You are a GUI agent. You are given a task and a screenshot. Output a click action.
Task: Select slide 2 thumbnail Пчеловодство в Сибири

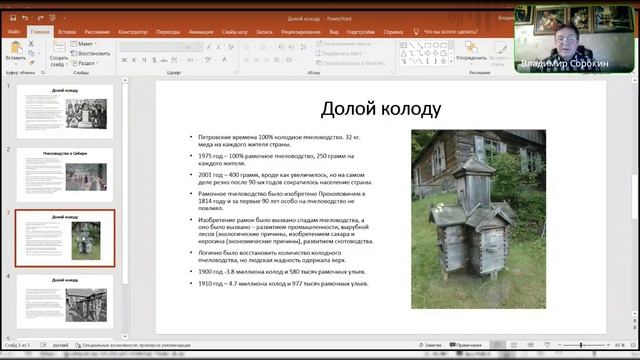[x=65, y=175]
